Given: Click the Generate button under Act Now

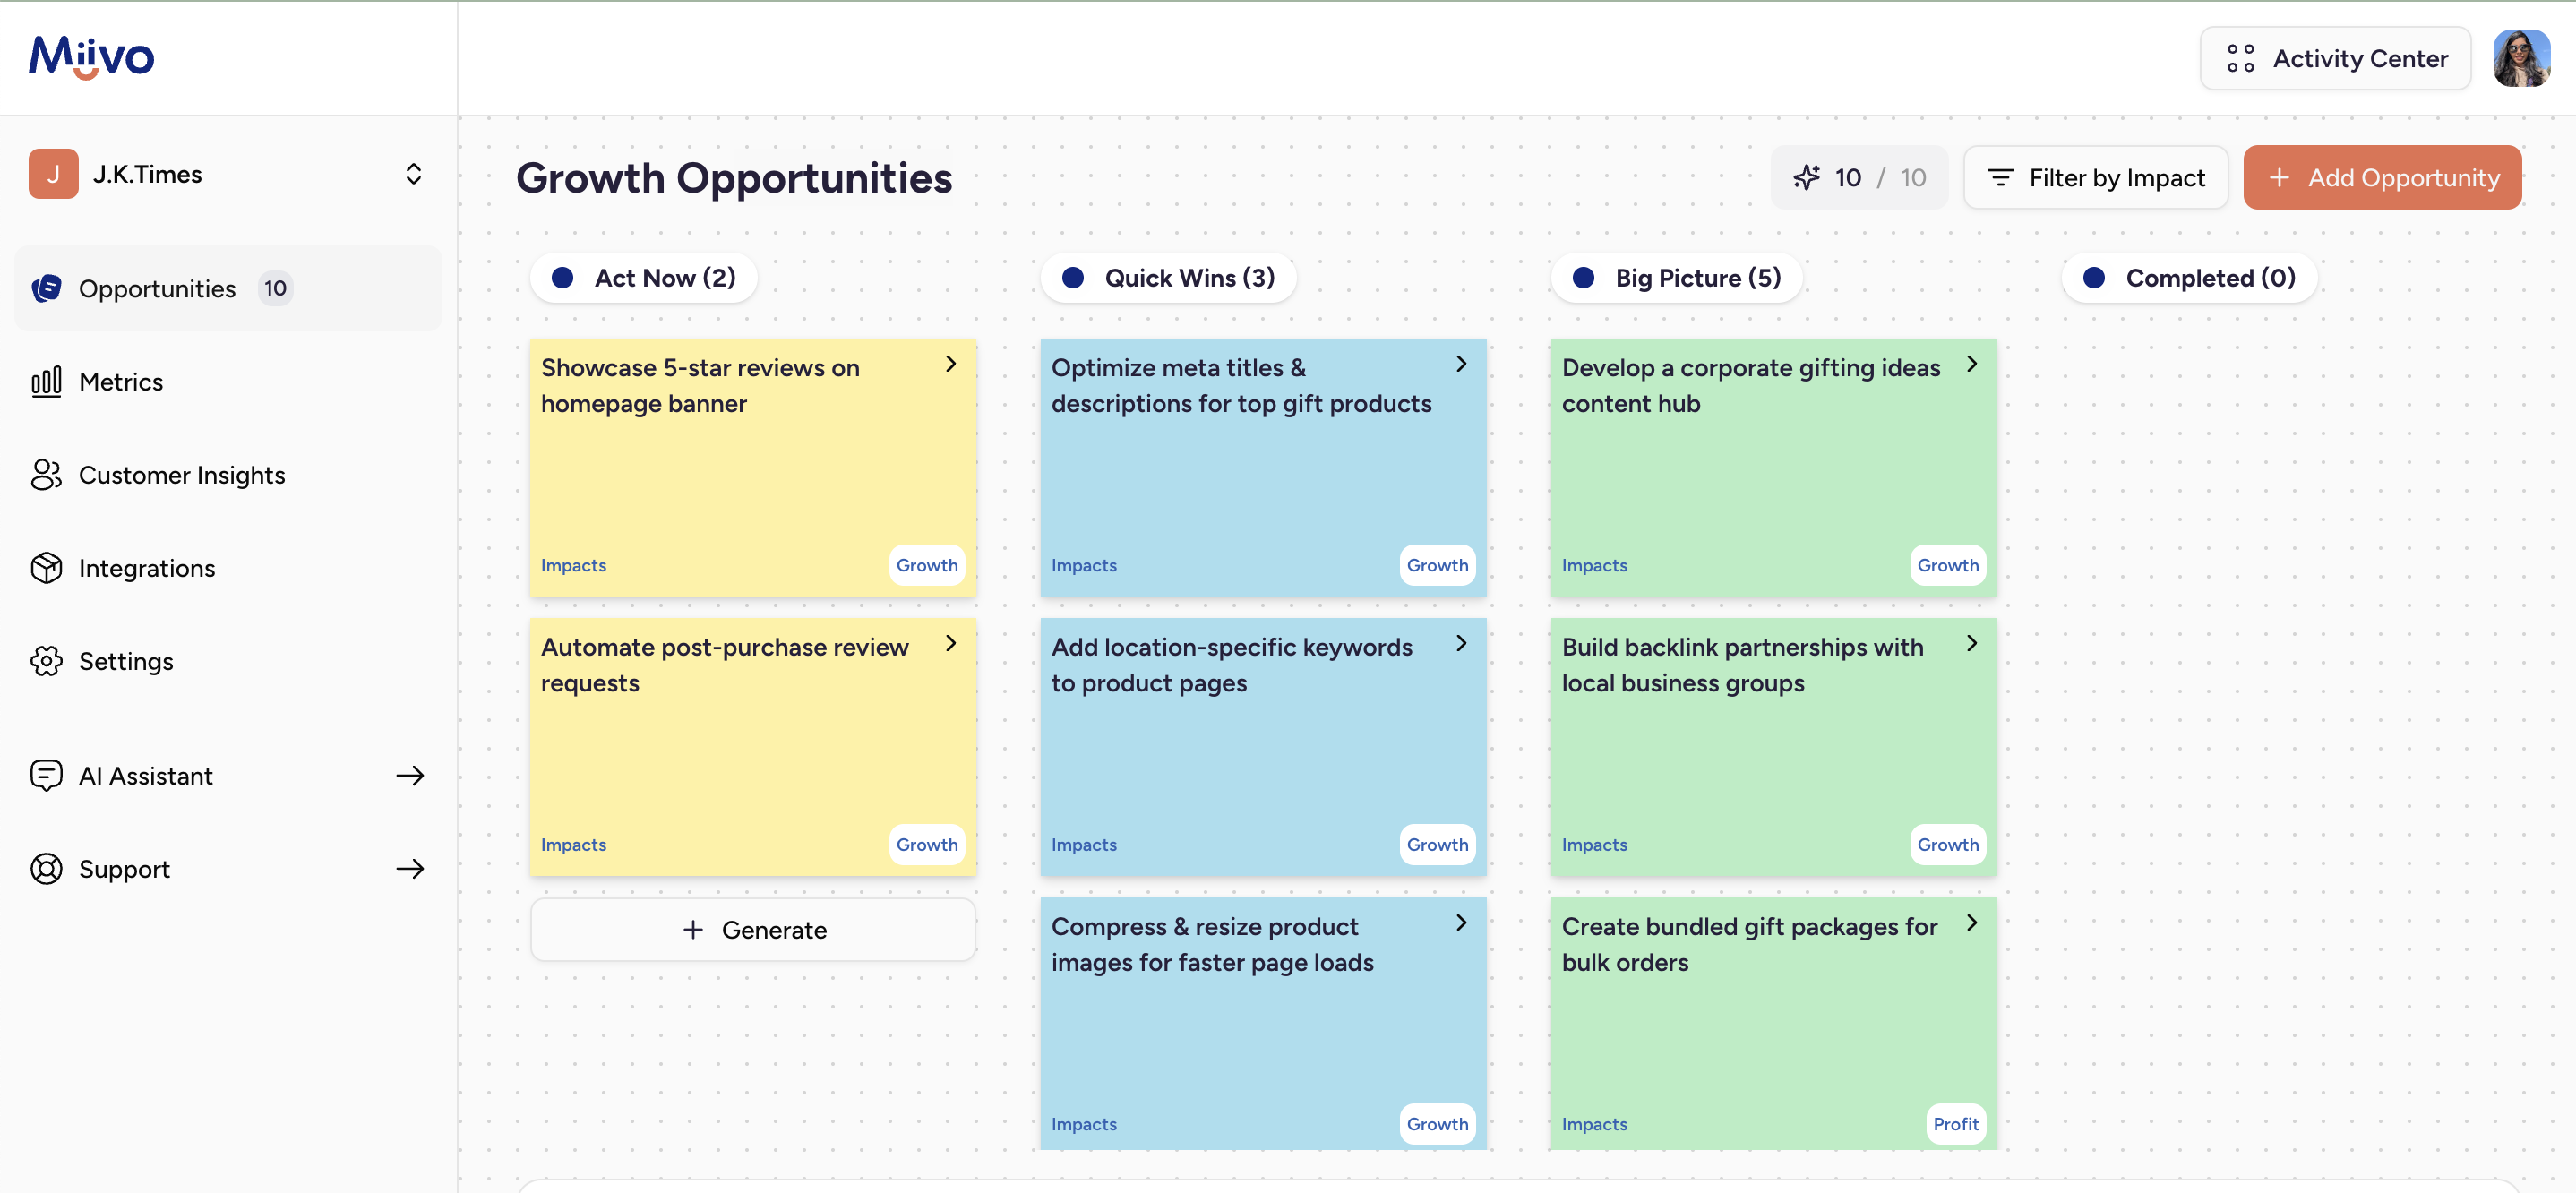Looking at the screenshot, I should (x=752, y=929).
